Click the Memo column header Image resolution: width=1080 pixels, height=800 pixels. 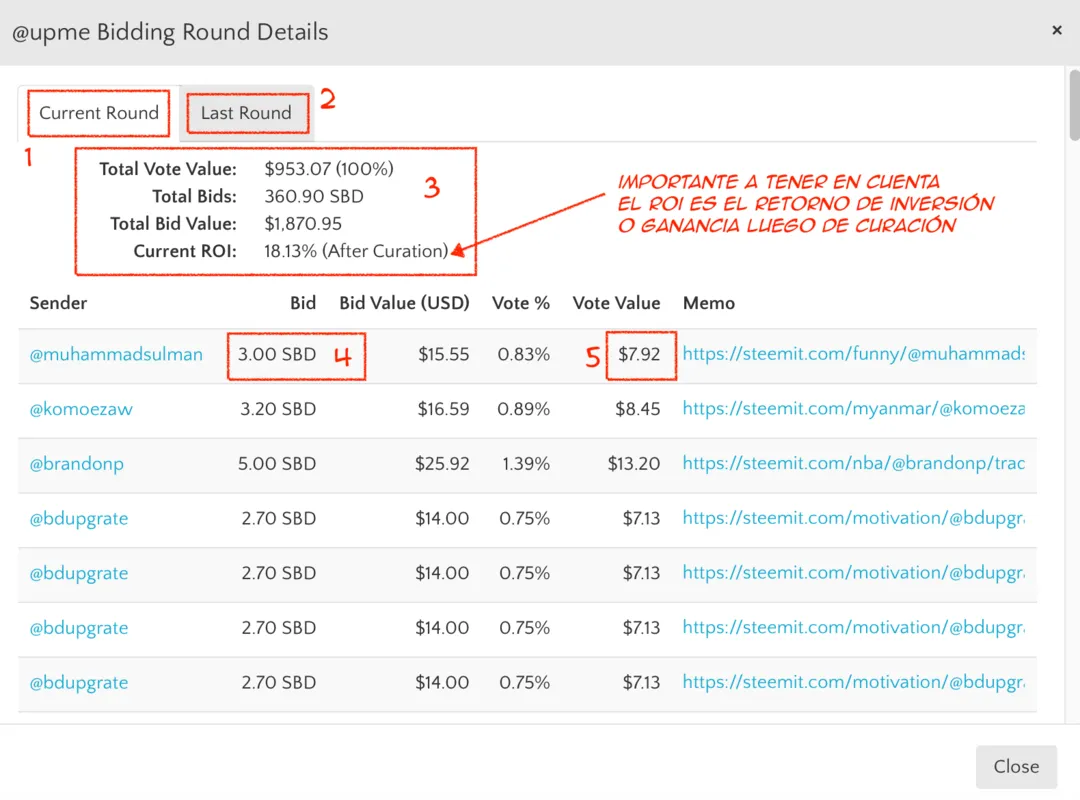point(709,303)
